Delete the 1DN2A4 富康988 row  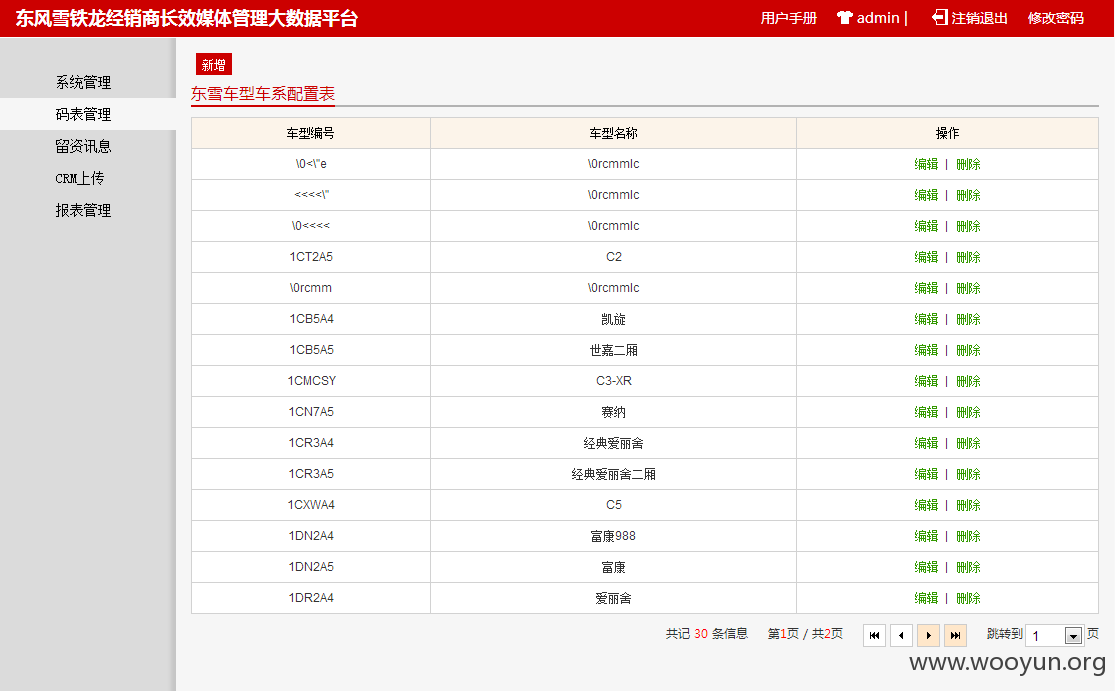pyautogui.click(x=968, y=537)
